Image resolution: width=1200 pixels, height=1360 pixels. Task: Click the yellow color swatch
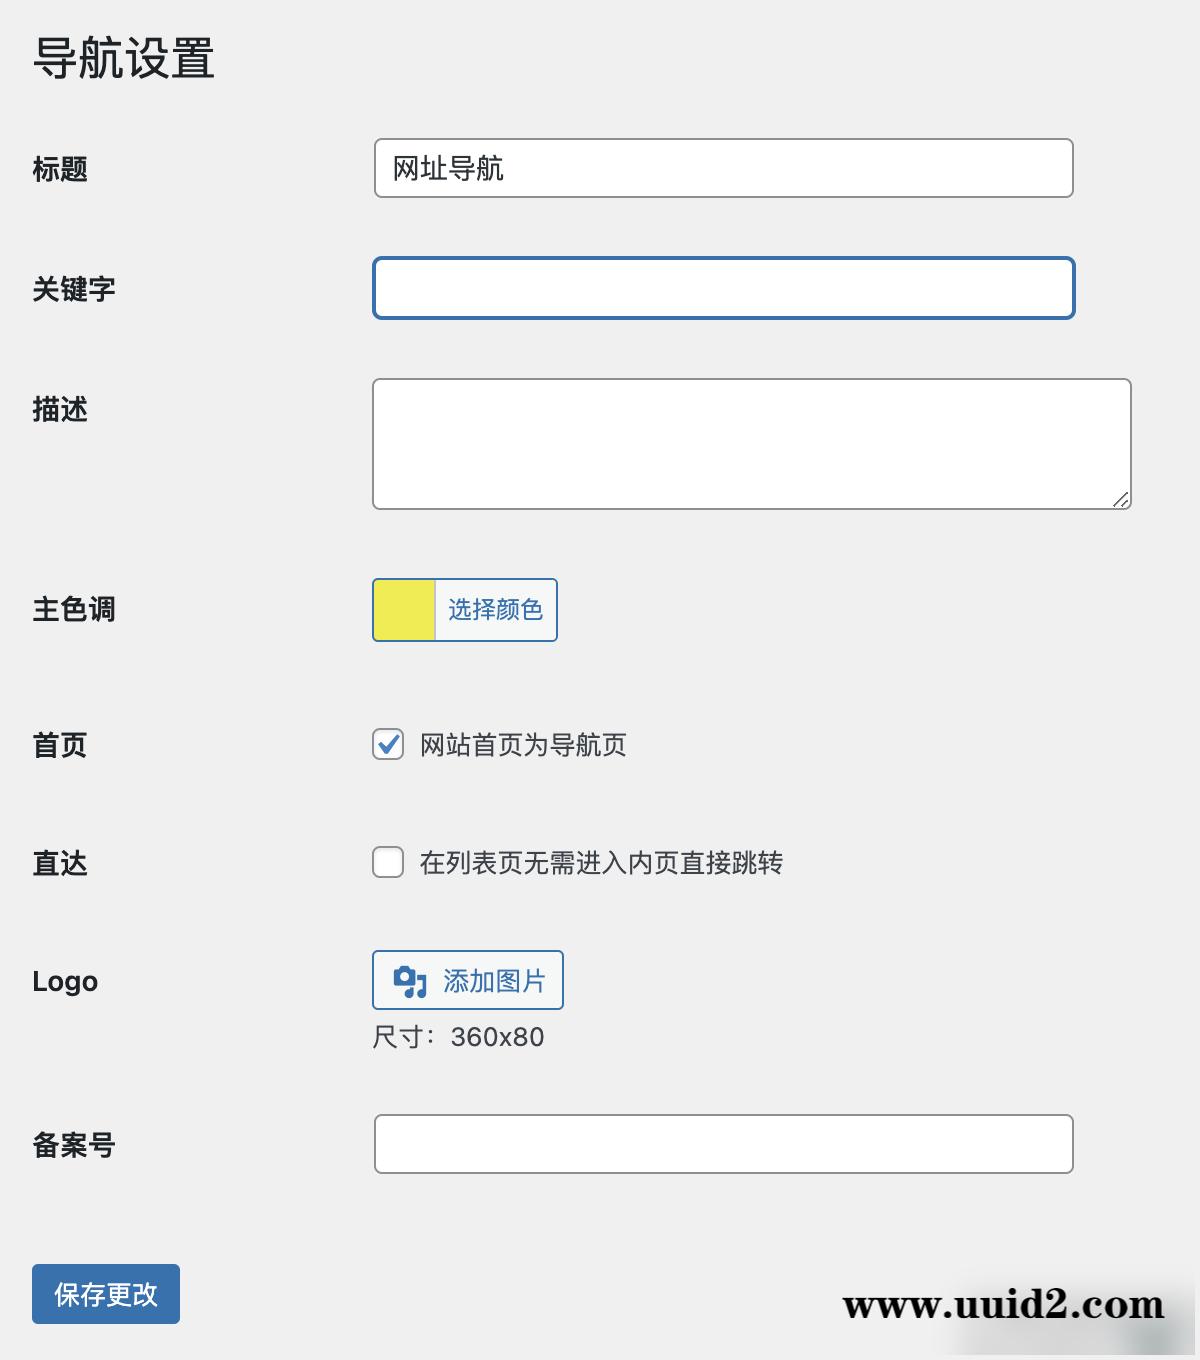pos(404,610)
